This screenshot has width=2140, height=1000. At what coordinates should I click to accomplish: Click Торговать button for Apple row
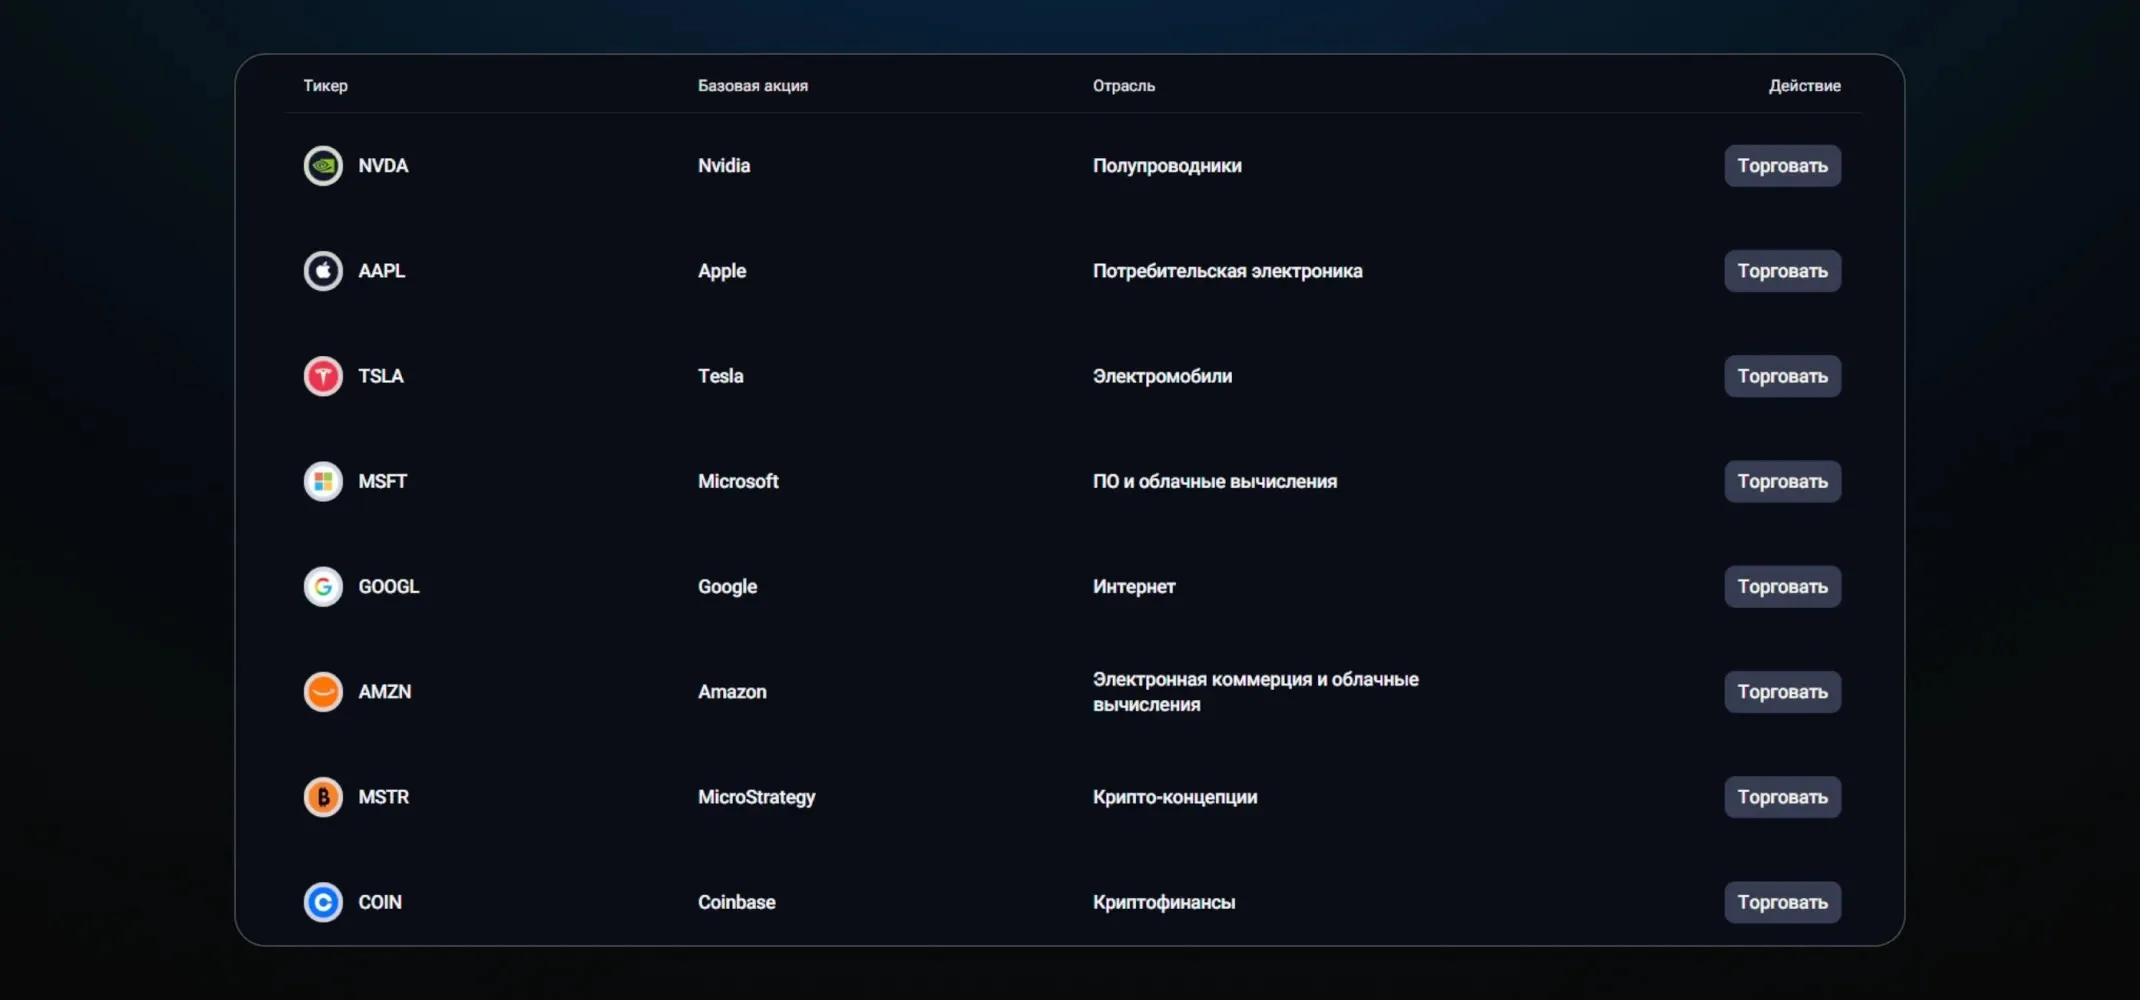[x=1782, y=271]
